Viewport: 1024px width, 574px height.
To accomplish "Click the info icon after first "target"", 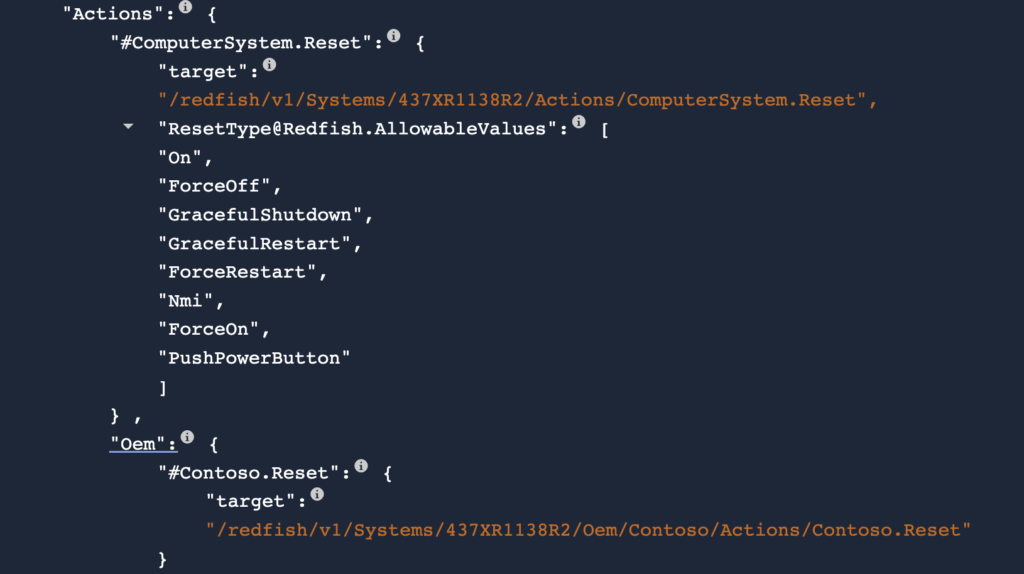I will [269, 66].
